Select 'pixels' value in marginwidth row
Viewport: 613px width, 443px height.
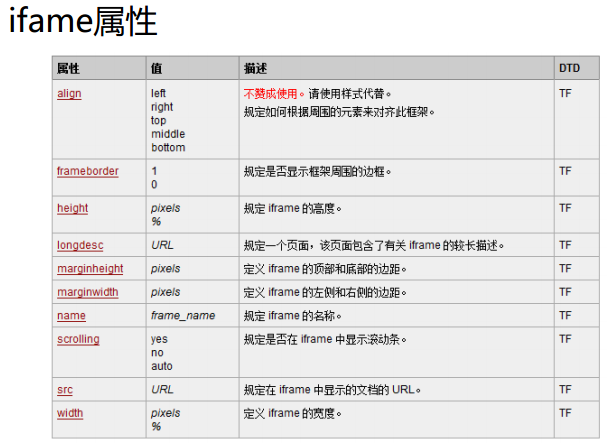(x=166, y=292)
